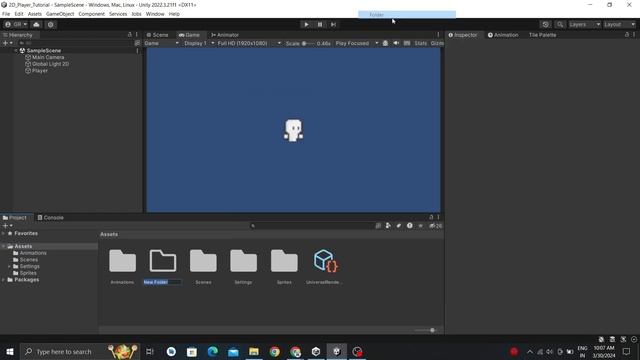The width and height of the screenshot is (640, 360).
Task: Open the Play Focused dropdown
Action: (x=357, y=43)
